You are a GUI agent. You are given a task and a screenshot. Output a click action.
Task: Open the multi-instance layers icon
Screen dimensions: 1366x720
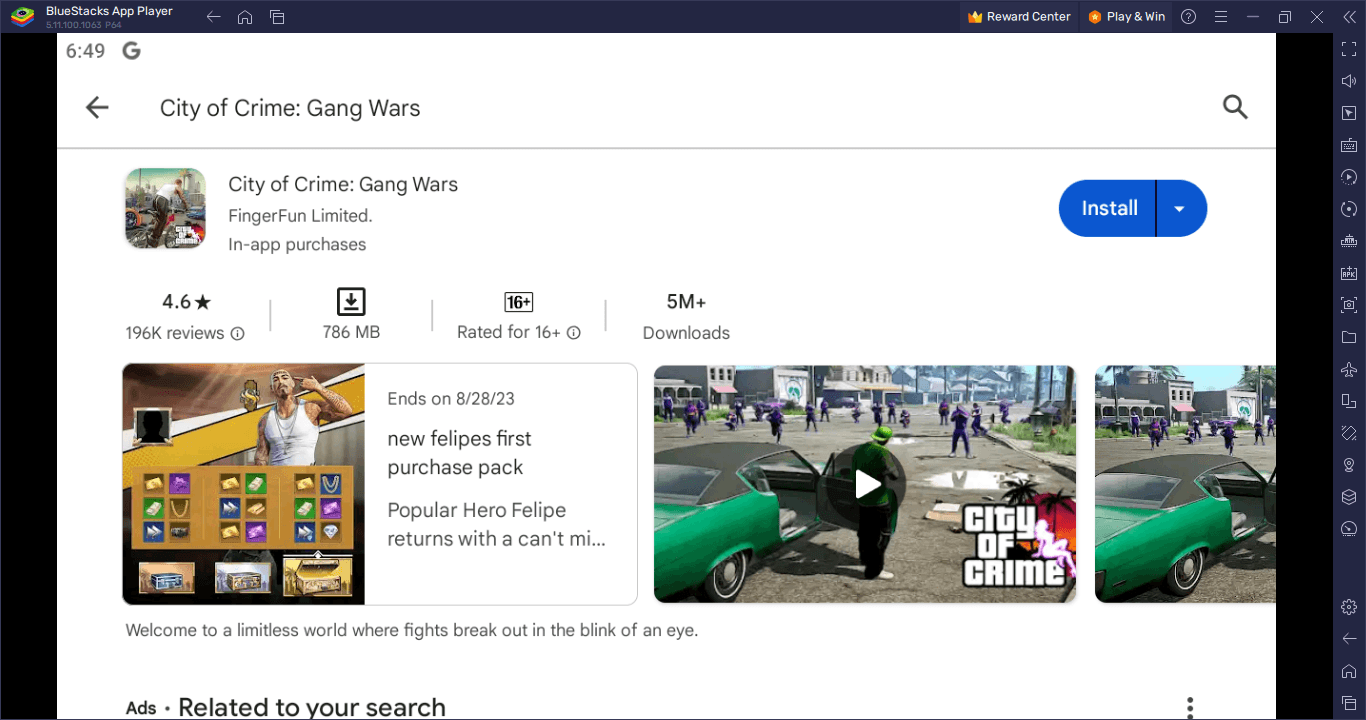click(x=1349, y=497)
